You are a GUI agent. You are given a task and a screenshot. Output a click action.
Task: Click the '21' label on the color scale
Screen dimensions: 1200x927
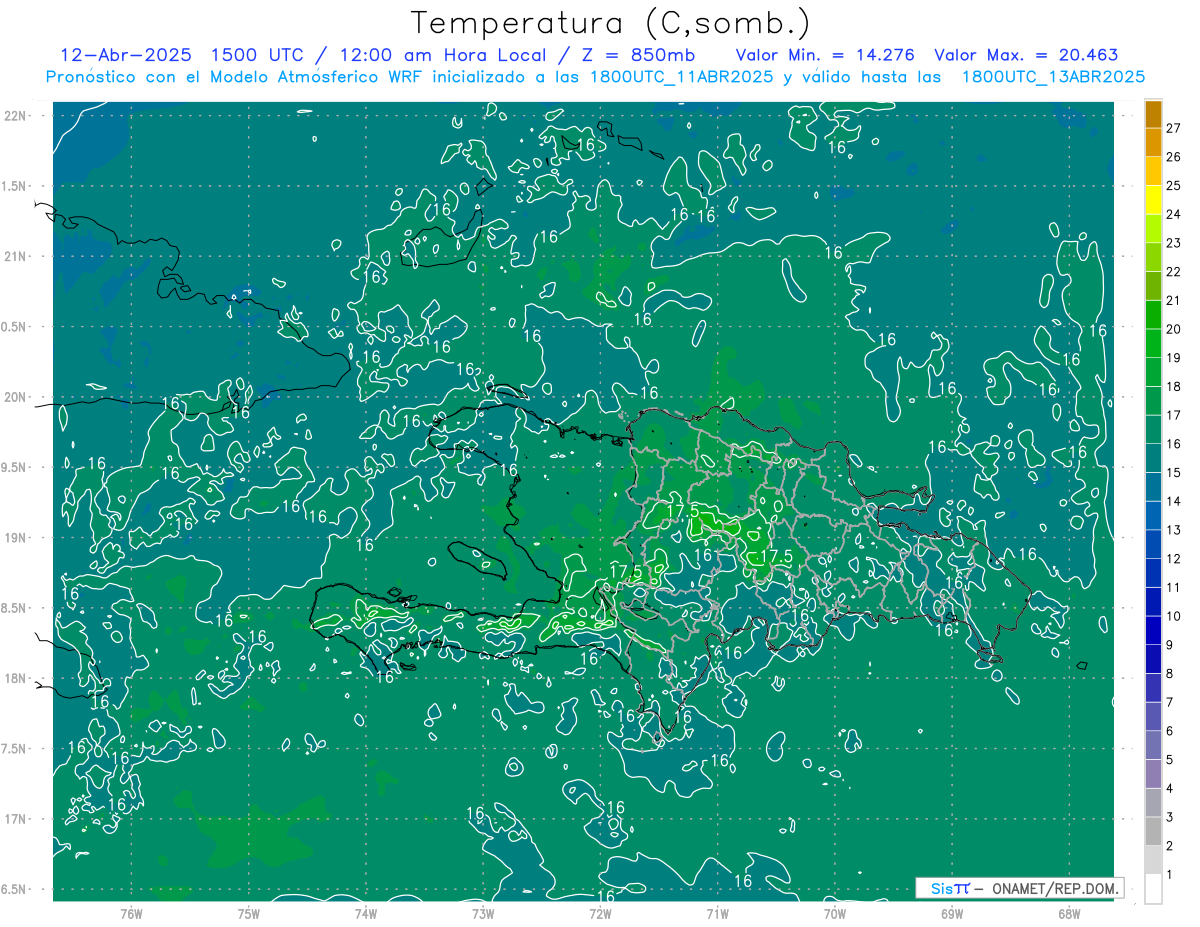click(1174, 300)
